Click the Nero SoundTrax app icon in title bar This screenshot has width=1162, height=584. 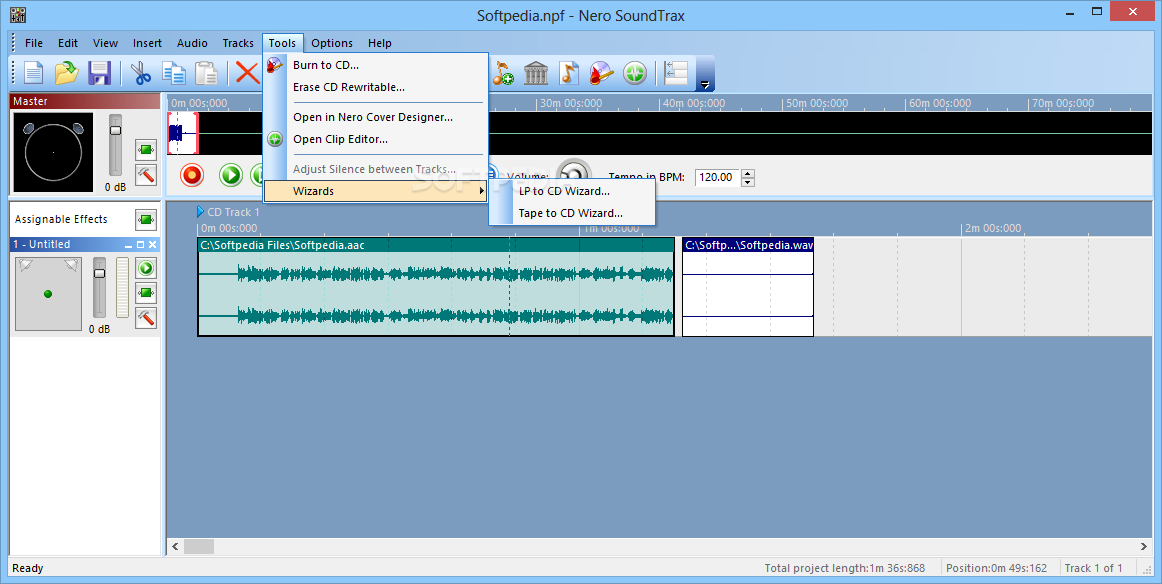(x=18, y=14)
